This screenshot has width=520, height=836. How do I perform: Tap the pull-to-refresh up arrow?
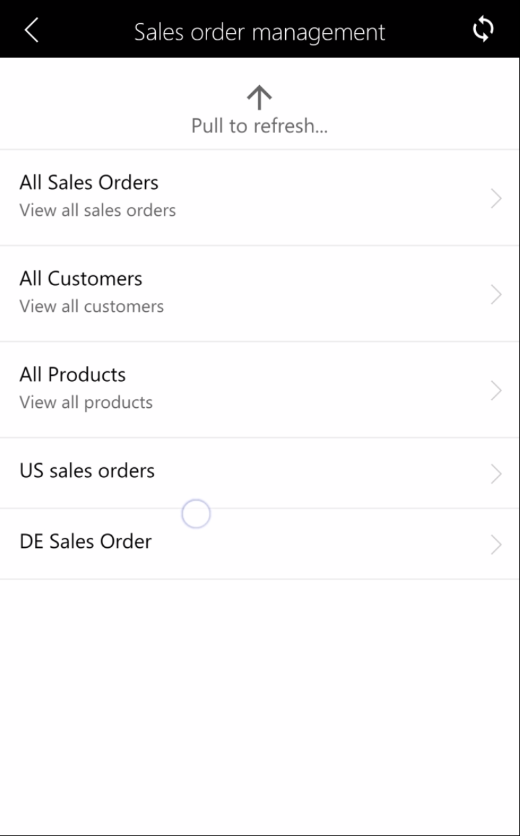tap(259, 98)
